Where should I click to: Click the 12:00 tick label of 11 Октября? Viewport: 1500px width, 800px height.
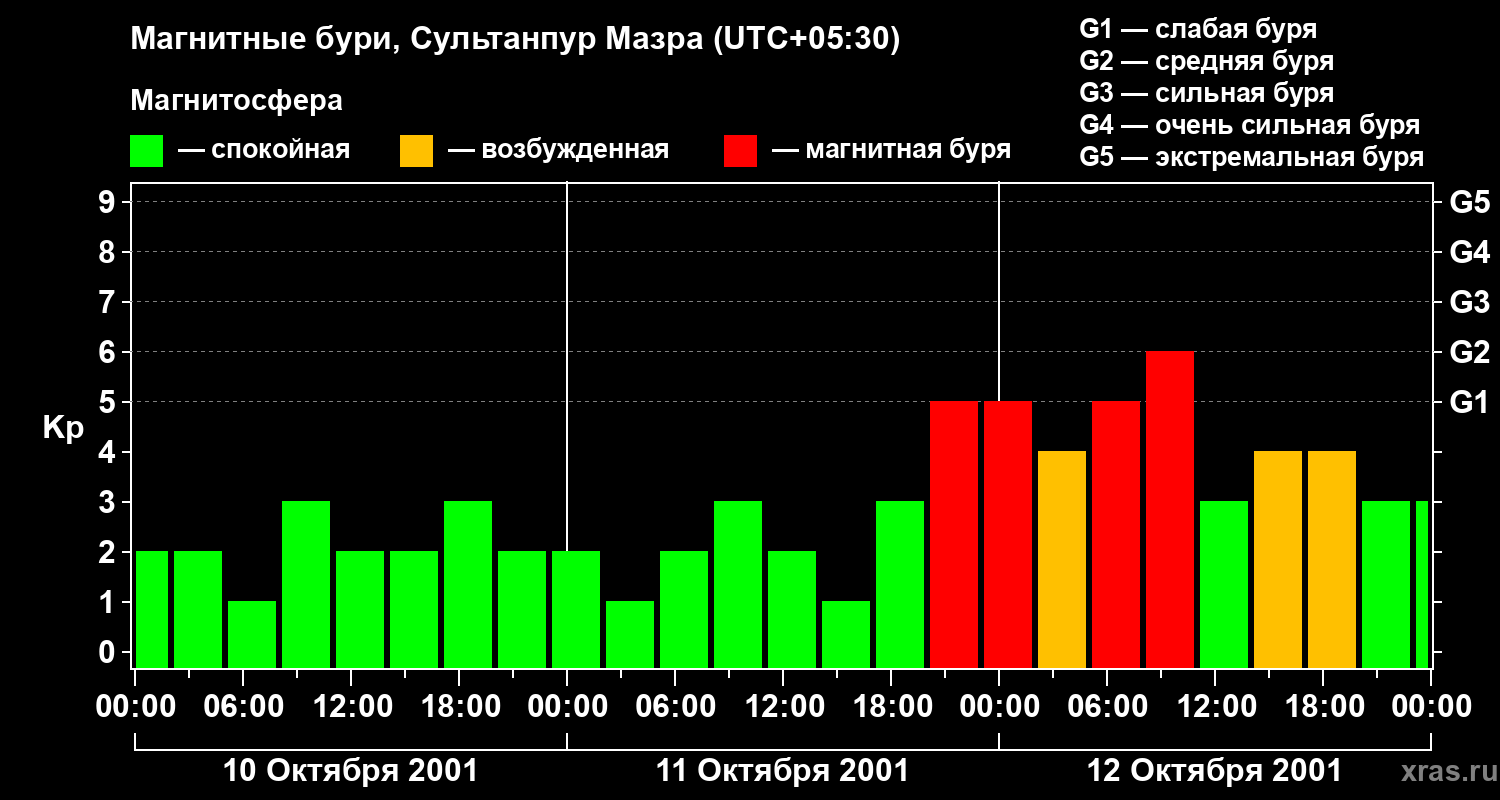pos(783,706)
